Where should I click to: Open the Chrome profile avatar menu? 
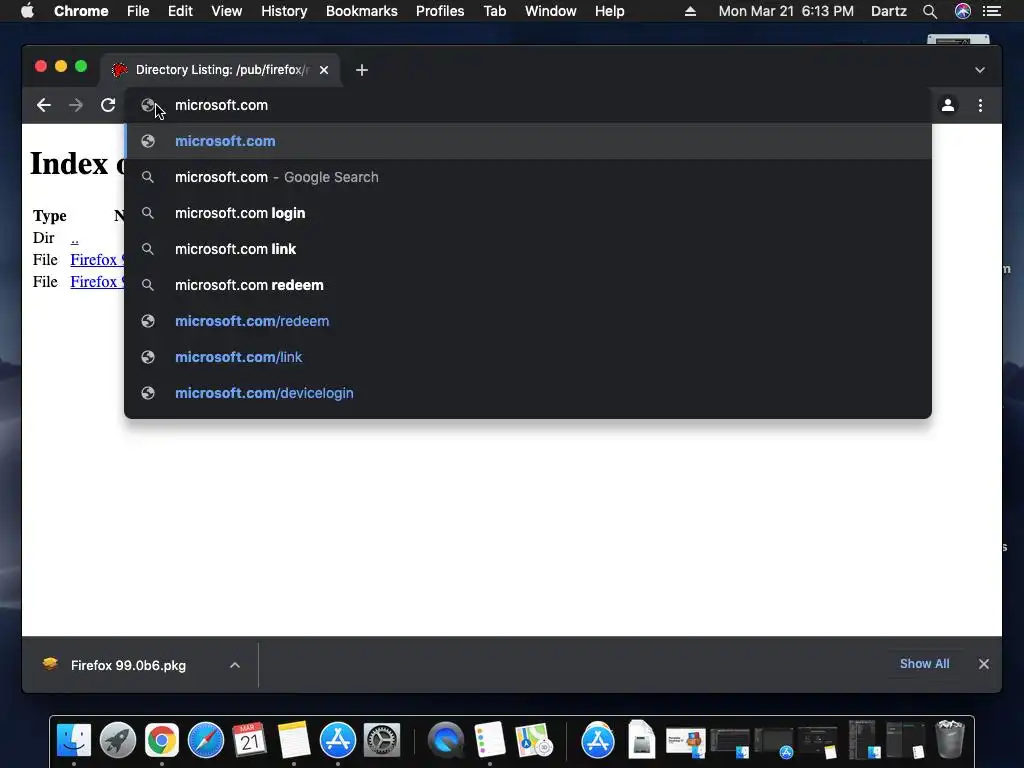(948, 105)
